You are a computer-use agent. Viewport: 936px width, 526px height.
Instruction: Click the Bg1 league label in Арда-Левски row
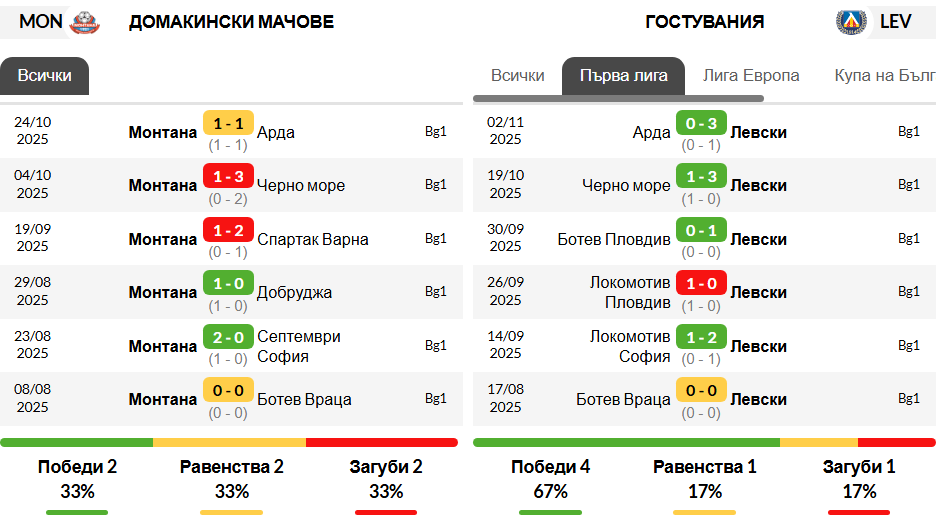tap(909, 131)
